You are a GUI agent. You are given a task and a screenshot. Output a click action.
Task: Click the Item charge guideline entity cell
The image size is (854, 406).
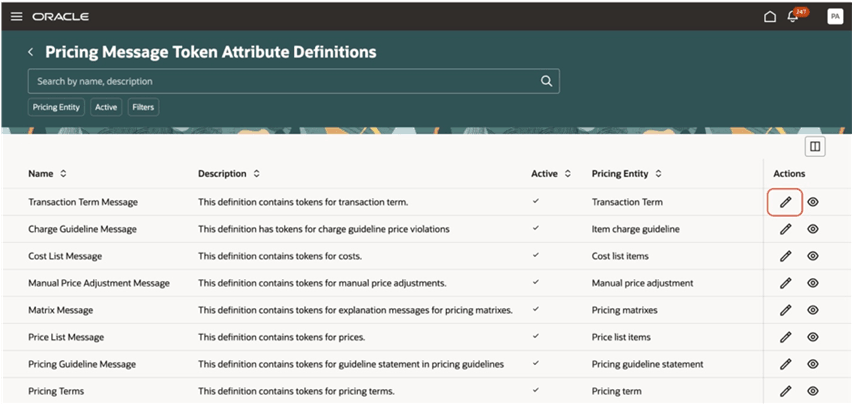pos(636,229)
